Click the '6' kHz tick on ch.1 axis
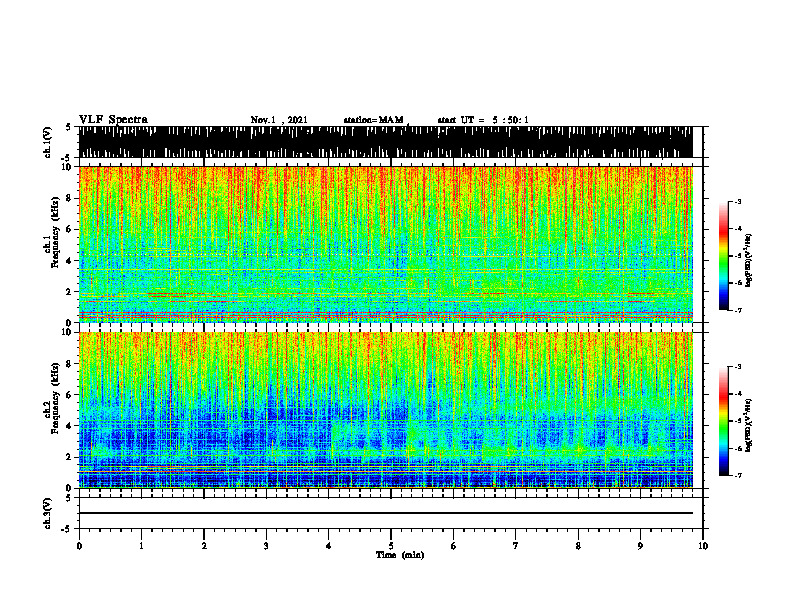Screen dimensions: 792x612 [70, 229]
